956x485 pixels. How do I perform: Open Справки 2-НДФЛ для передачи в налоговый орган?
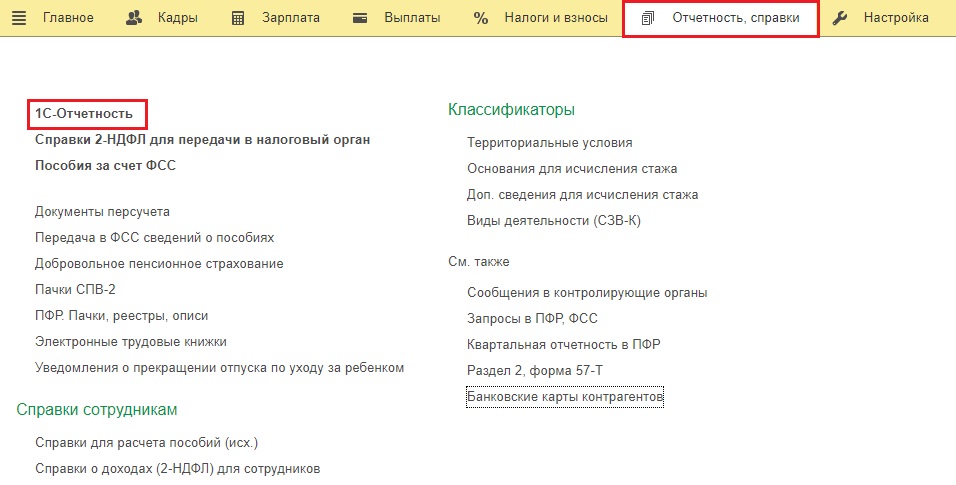point(202,140)
